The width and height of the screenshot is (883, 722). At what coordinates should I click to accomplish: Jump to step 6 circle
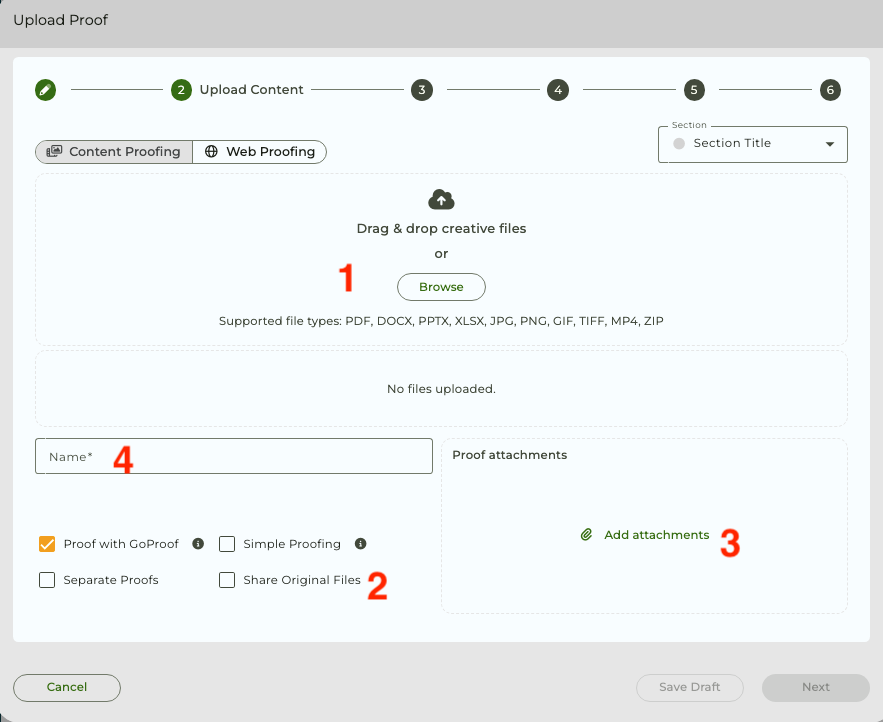point(830,90)
